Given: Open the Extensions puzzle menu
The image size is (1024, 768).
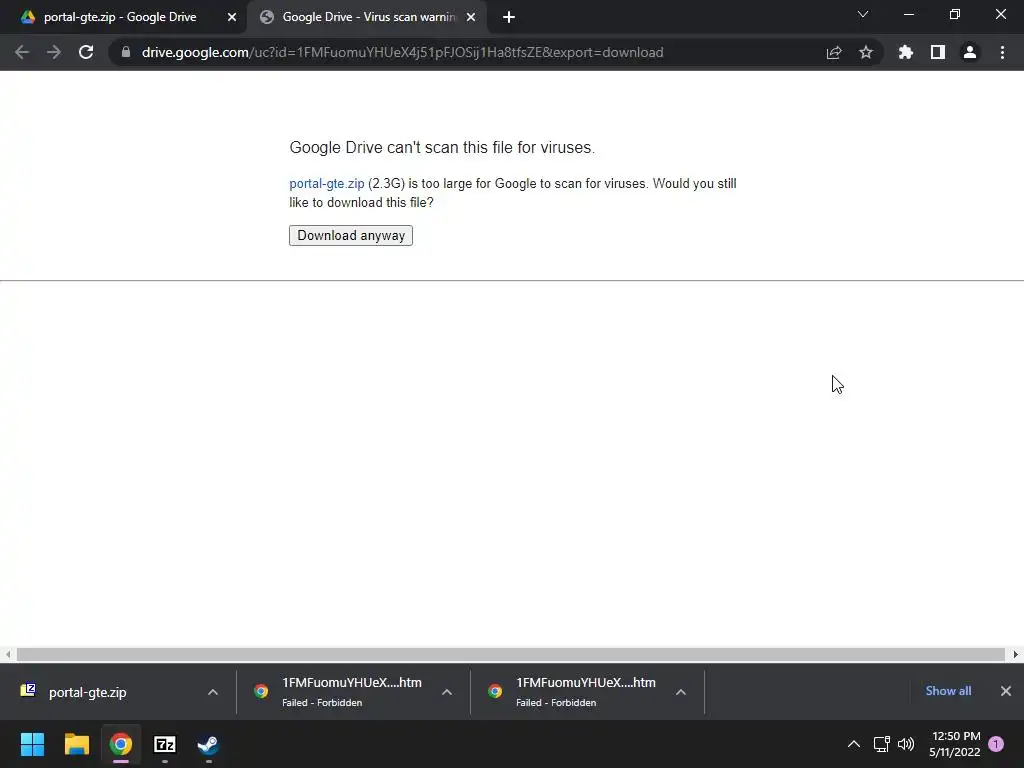Looking at the screenshot, I should pos(906,52).
